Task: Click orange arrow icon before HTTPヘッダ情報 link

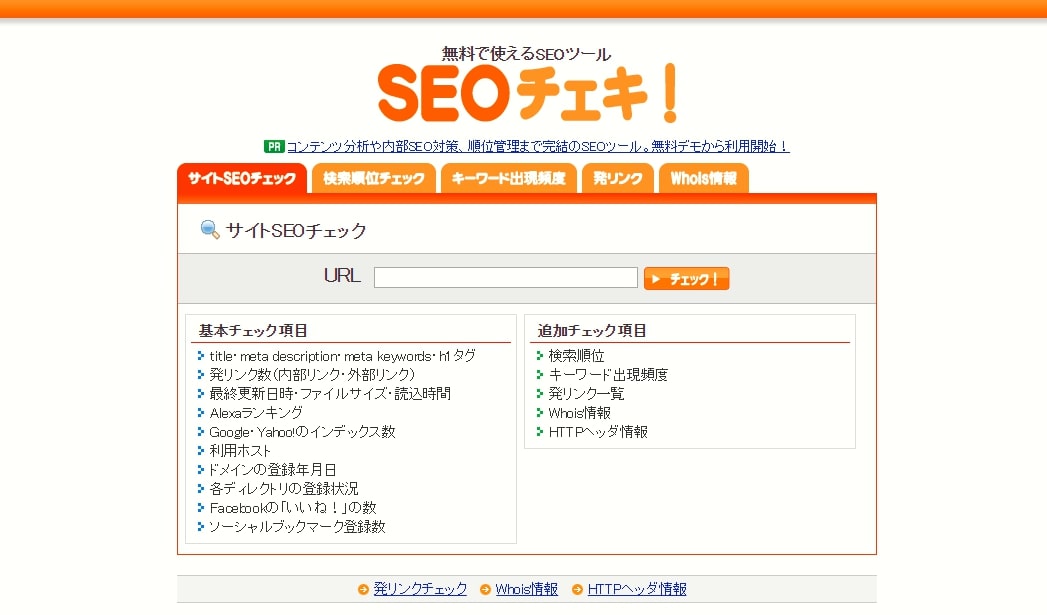Action: coord(578,590)
